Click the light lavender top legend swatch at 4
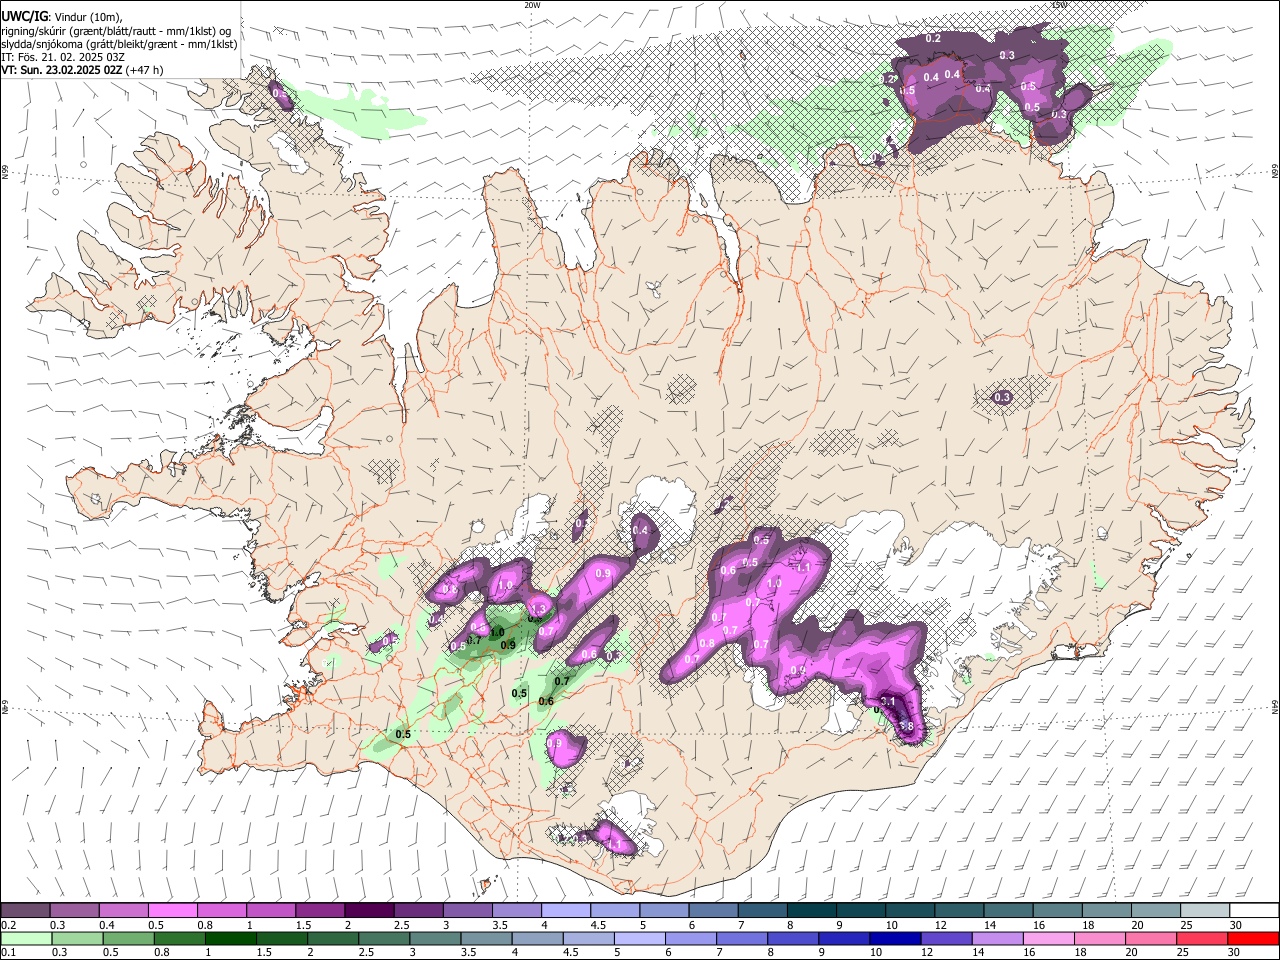1280x960 pixels. pyautogui.click(x=565, y=911)
